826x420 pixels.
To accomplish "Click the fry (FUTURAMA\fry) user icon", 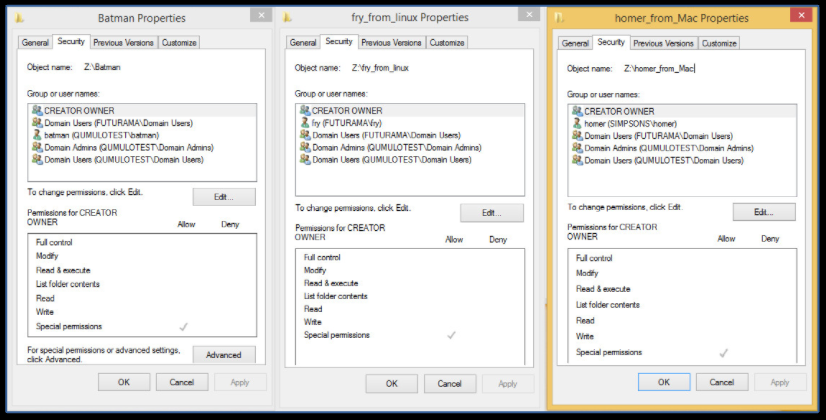I will [x=304, y=123].
